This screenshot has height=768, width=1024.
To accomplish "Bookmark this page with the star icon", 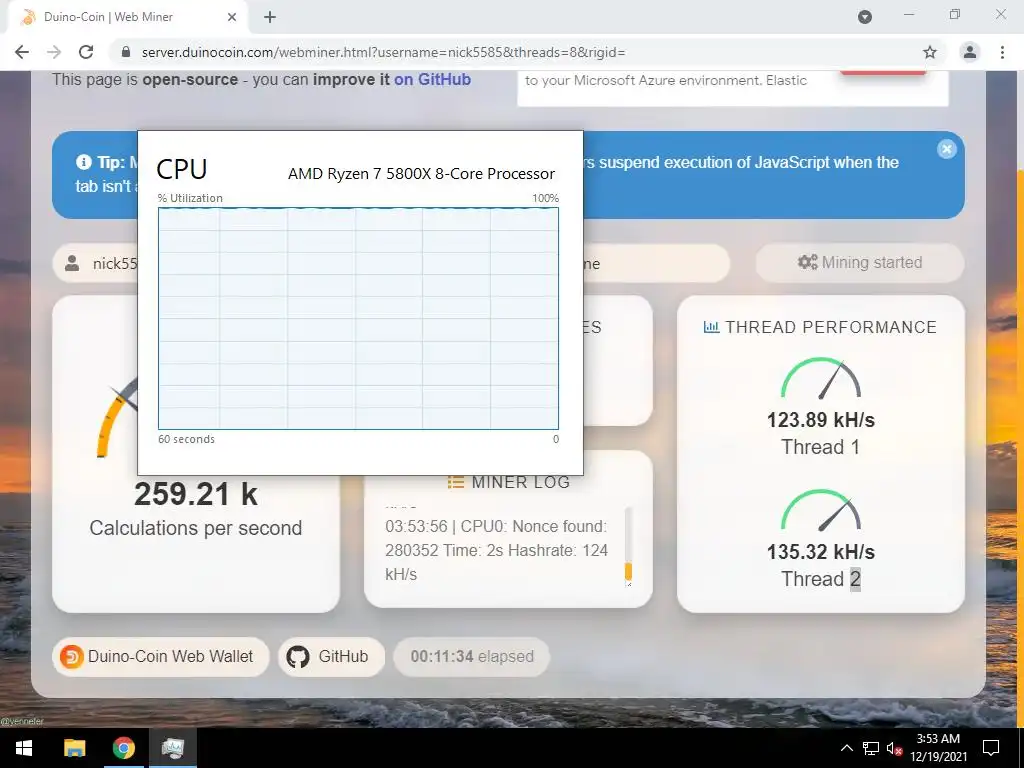I will coord(930,52).
